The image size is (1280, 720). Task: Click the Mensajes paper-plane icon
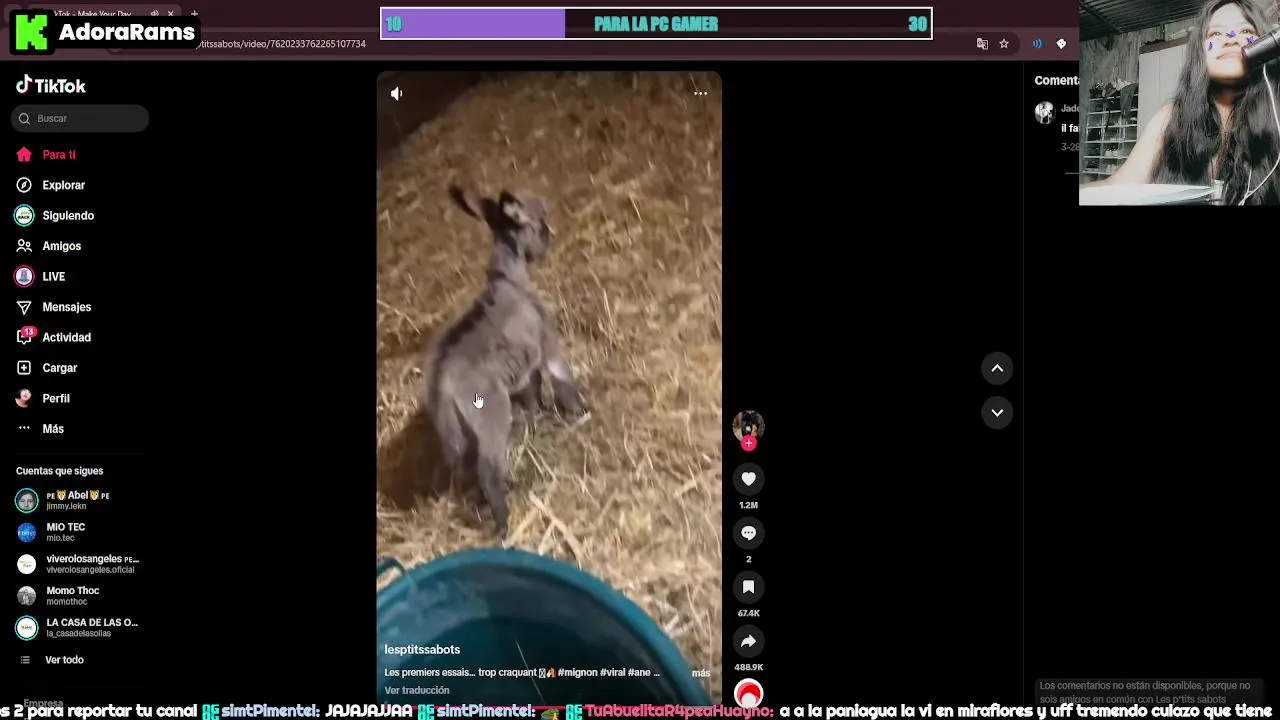click(24, 307)
